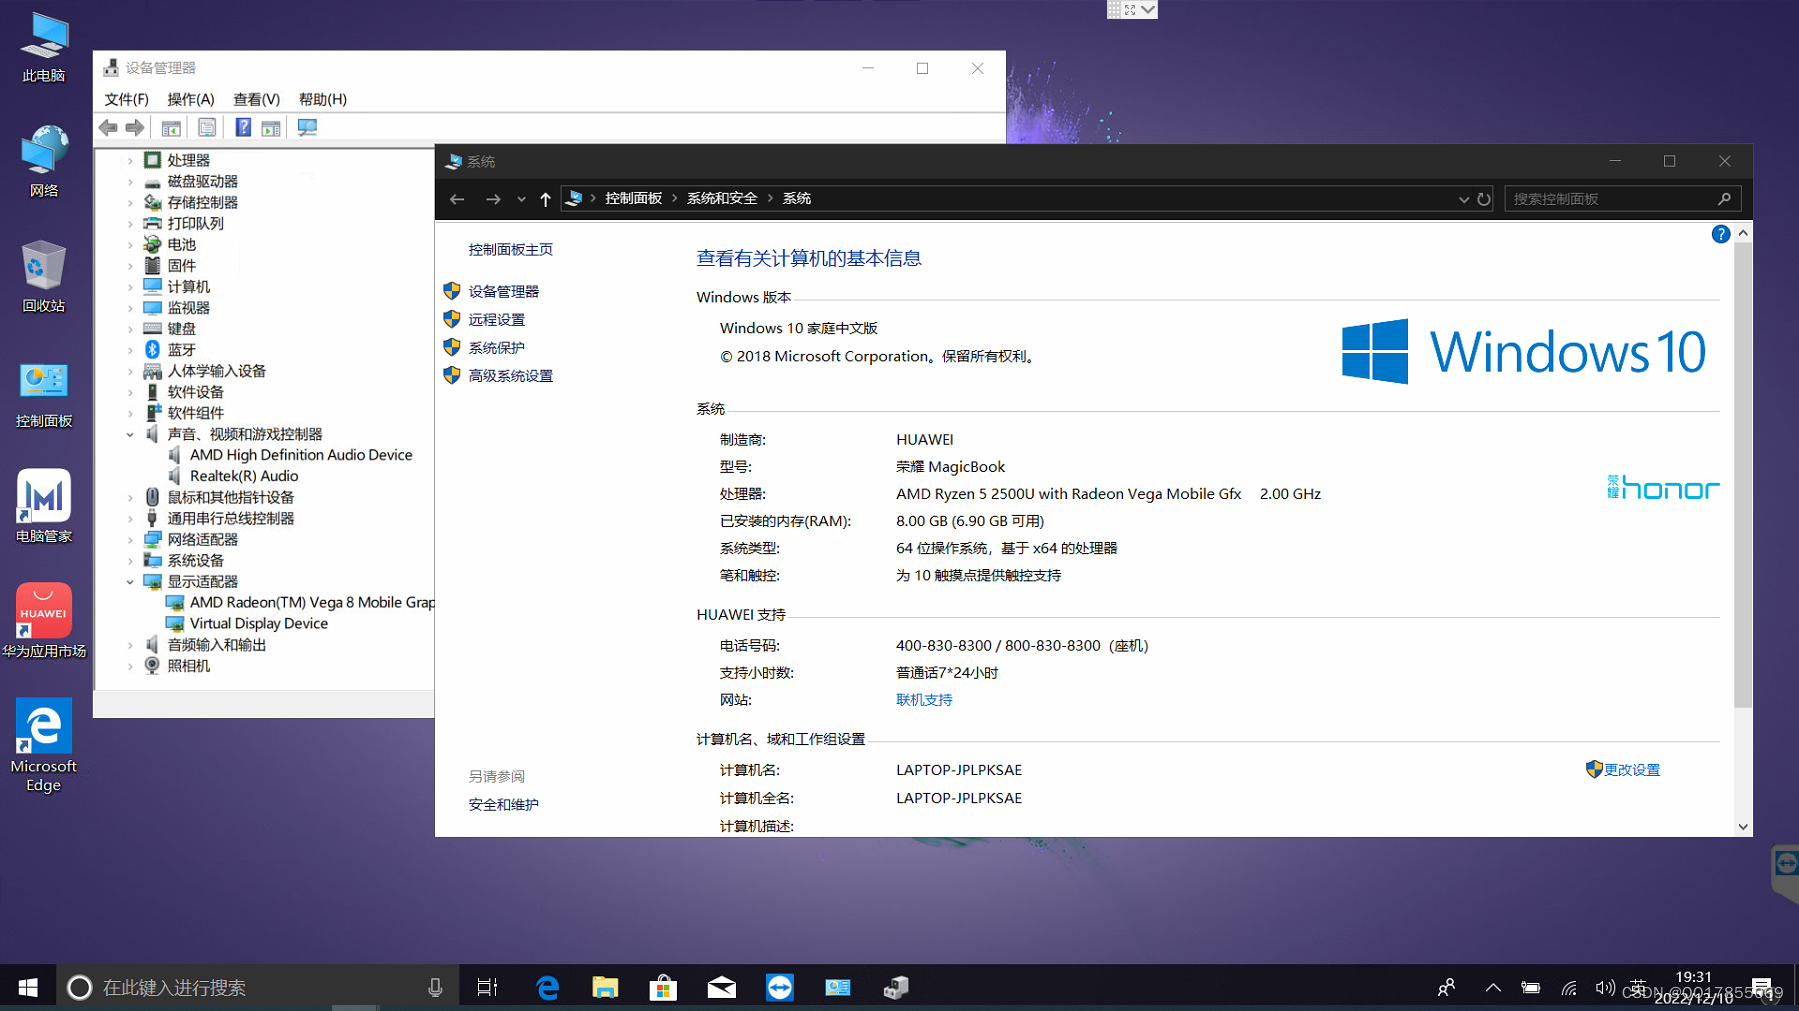Click the microphone icon in taskbar search
Image resolution: width=1799 pixels, height=1011 pixels.
coord(435,988)
